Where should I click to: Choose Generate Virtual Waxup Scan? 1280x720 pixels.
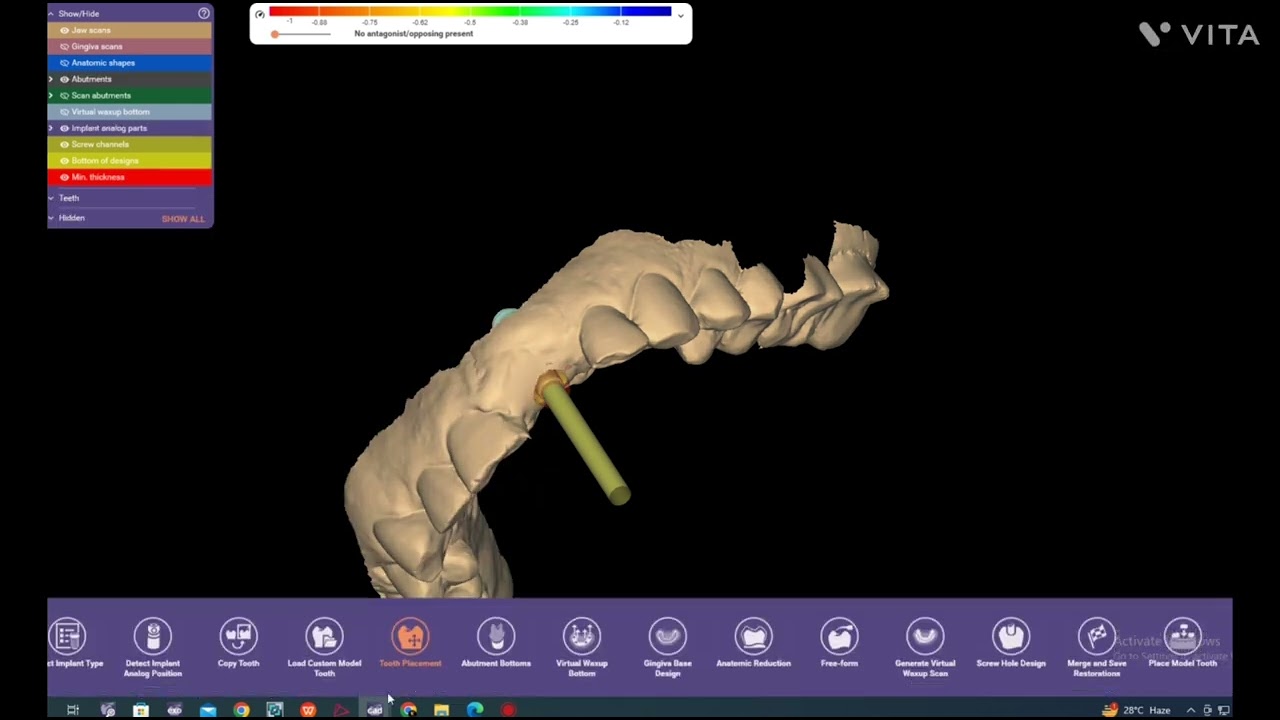click(925, 647)
